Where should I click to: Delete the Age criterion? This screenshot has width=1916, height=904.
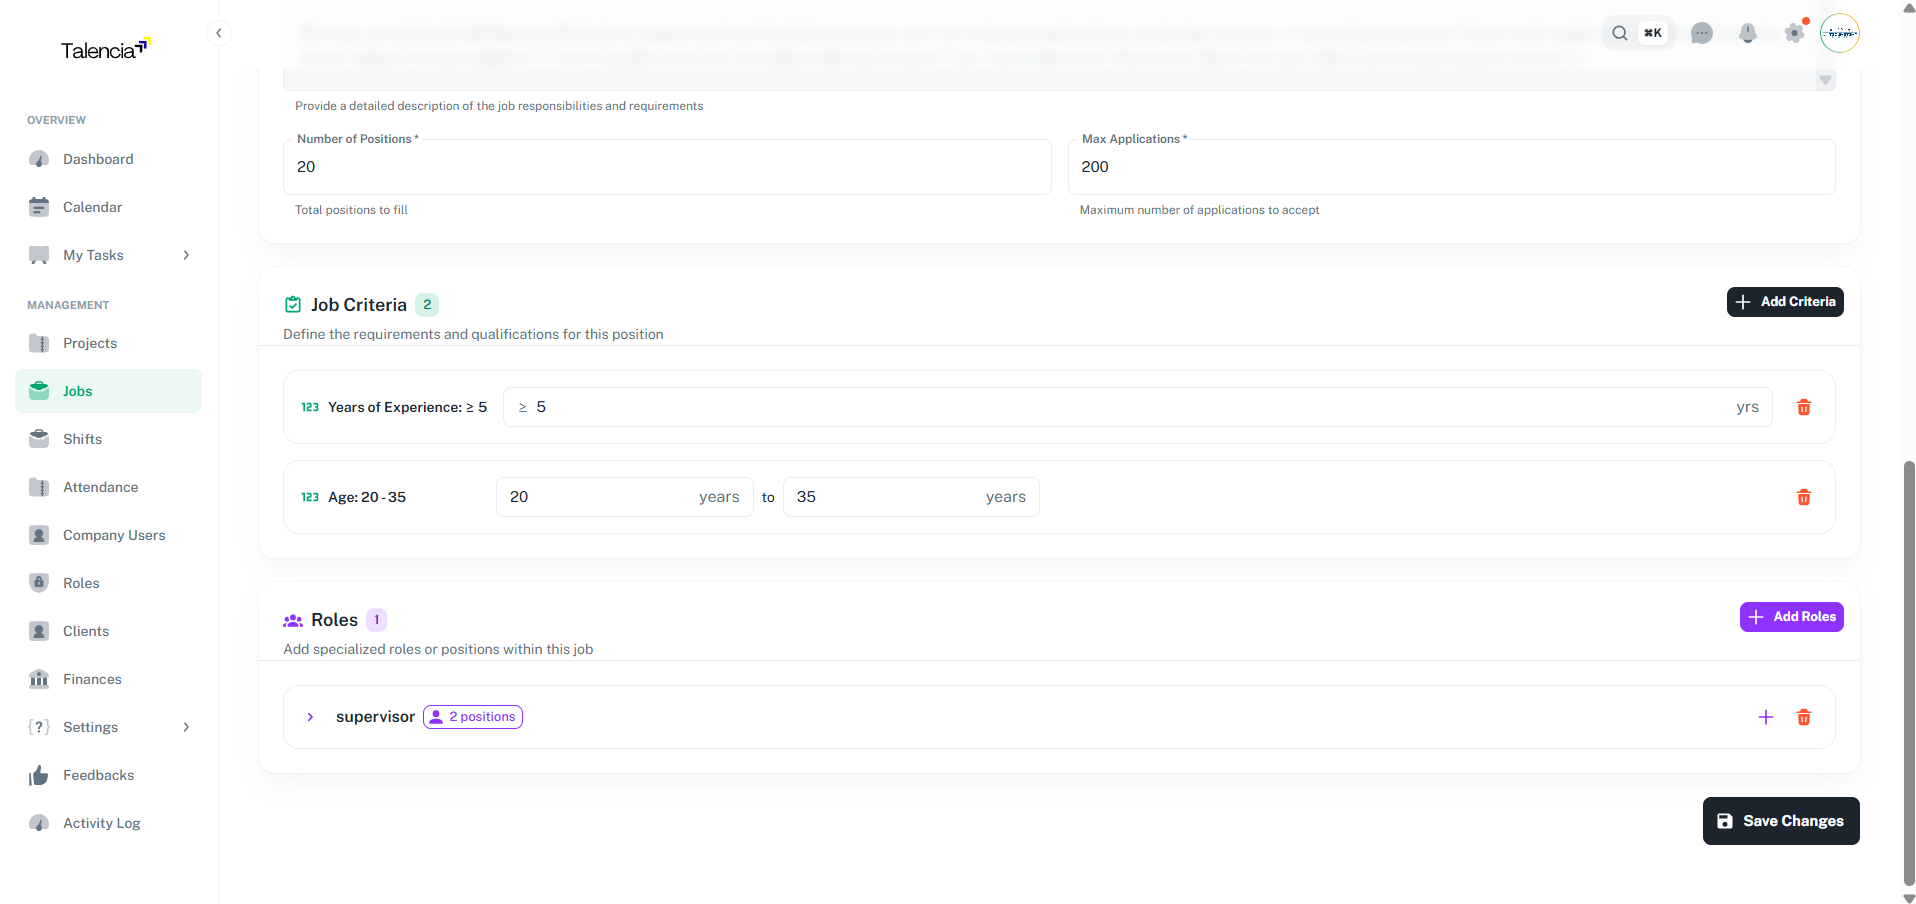(x=1803, y=497)
